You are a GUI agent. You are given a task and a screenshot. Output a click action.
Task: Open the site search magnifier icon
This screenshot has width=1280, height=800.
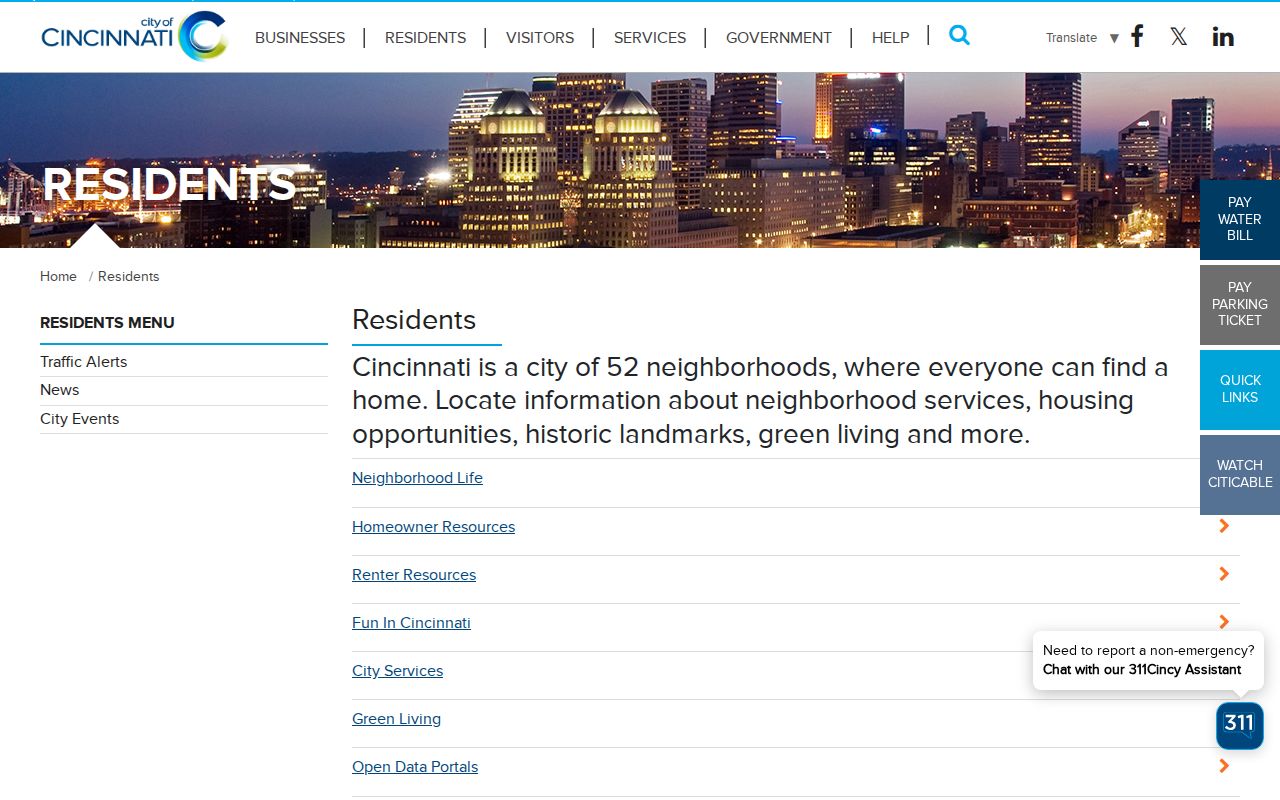tap(959, 35)
